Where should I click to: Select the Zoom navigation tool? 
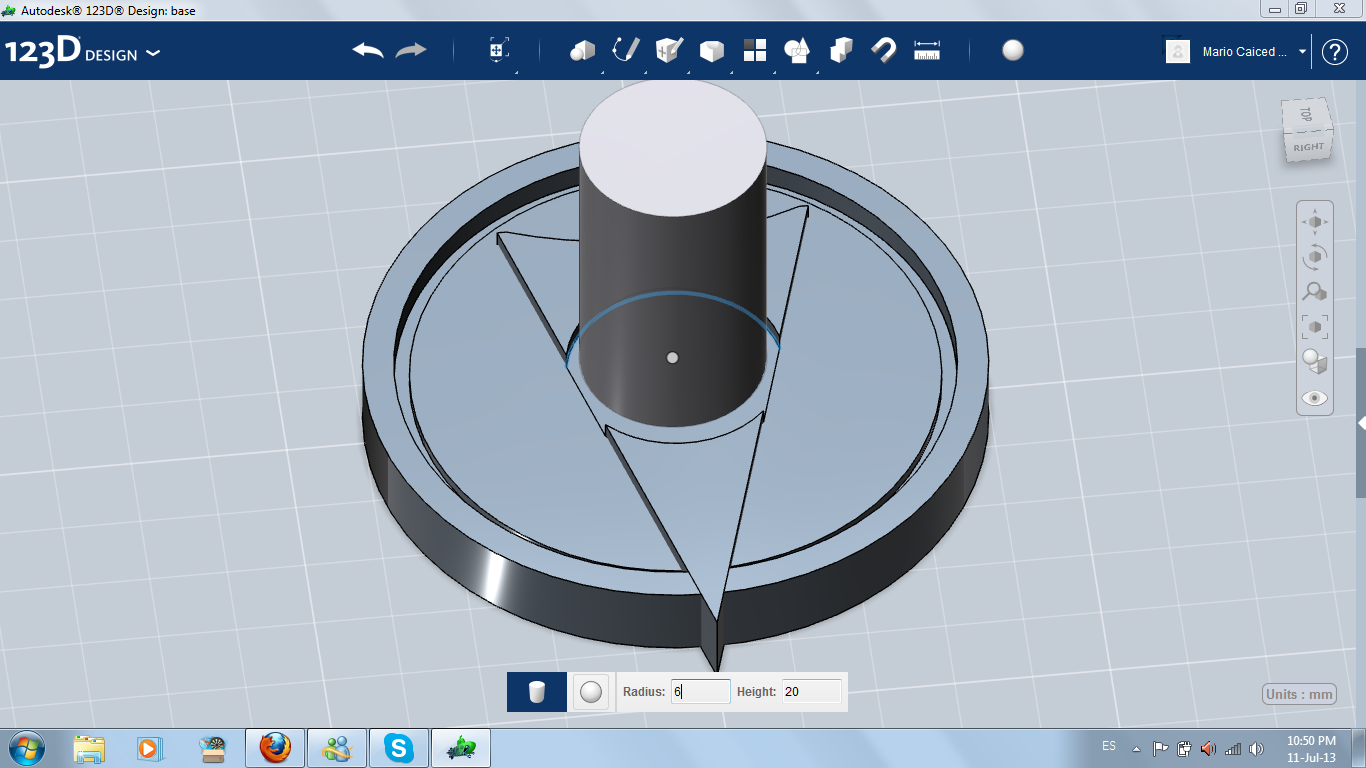(x=1315, y=292)
